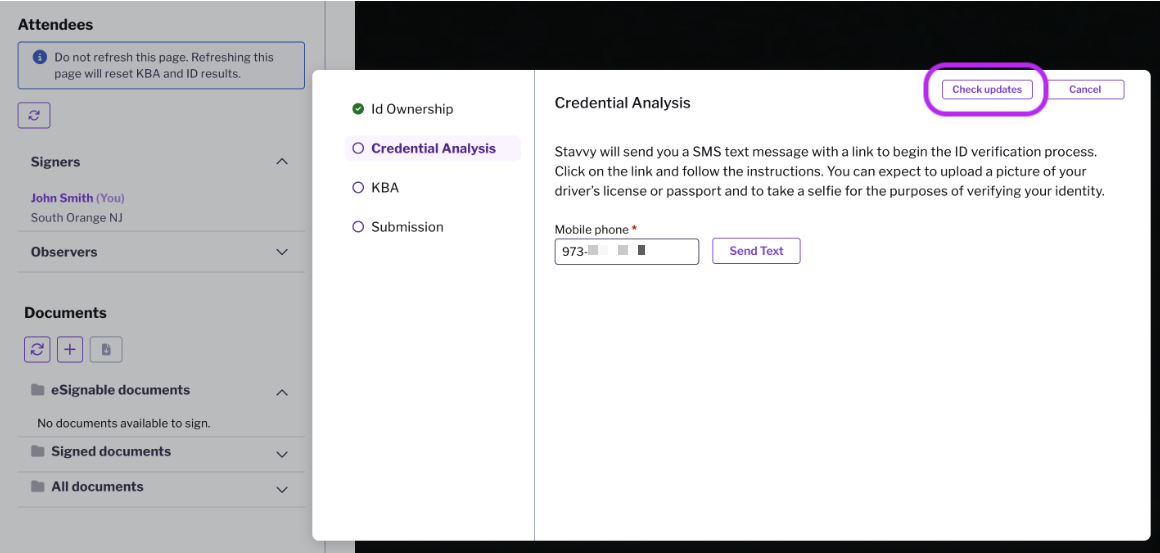Select the KBA step circle

tap(358, 188)
